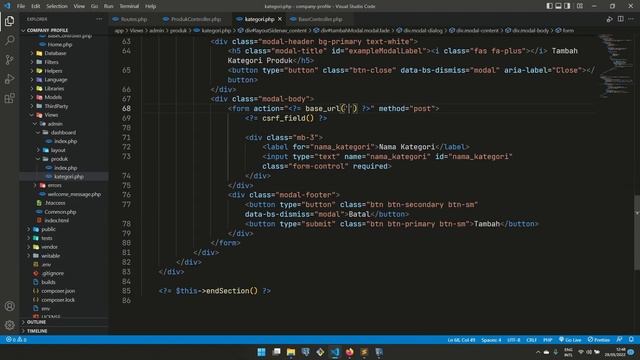Open the Source Control view

pyautogui.click(x=9, y=60)
